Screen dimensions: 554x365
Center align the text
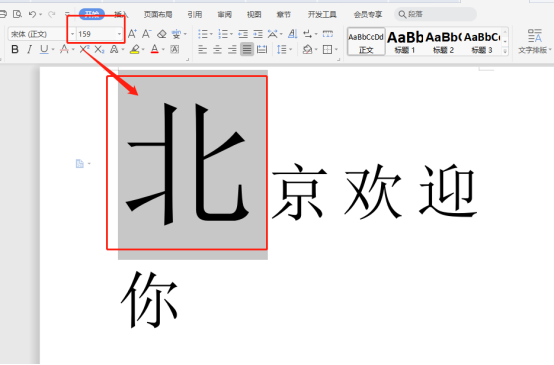pyautogui.click(x=217, y=49)
